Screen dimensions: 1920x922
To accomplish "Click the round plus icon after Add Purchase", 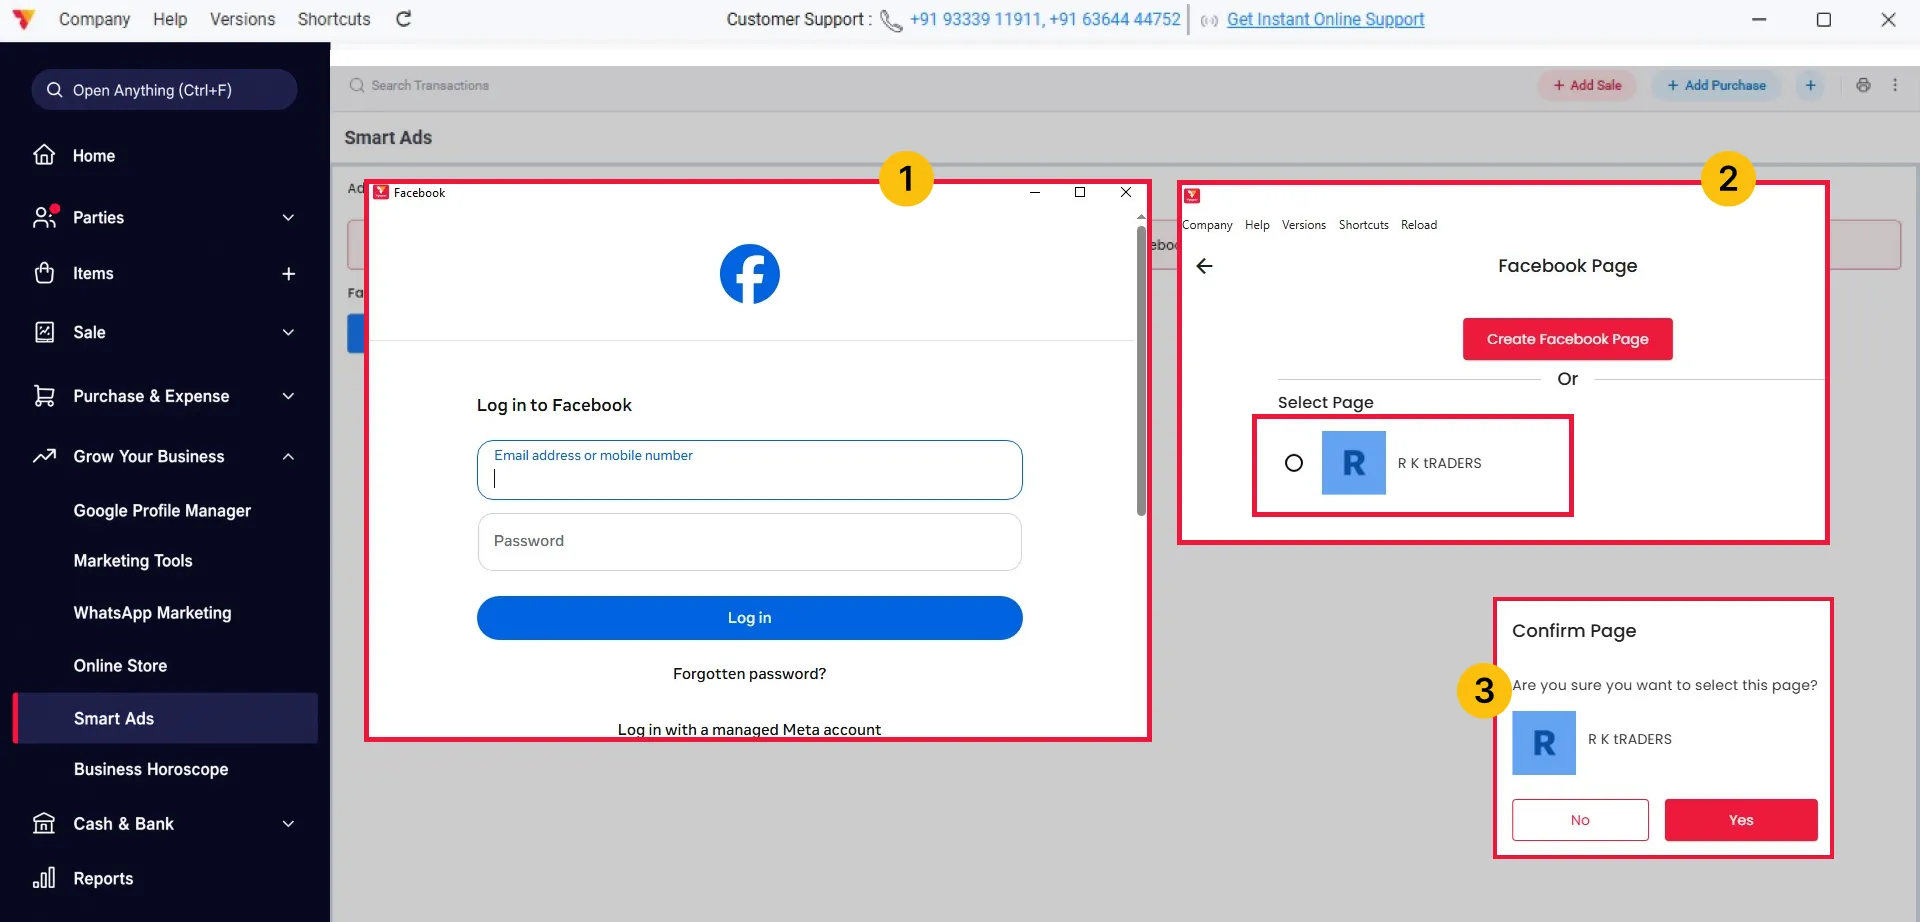I will click(1810, 85).
